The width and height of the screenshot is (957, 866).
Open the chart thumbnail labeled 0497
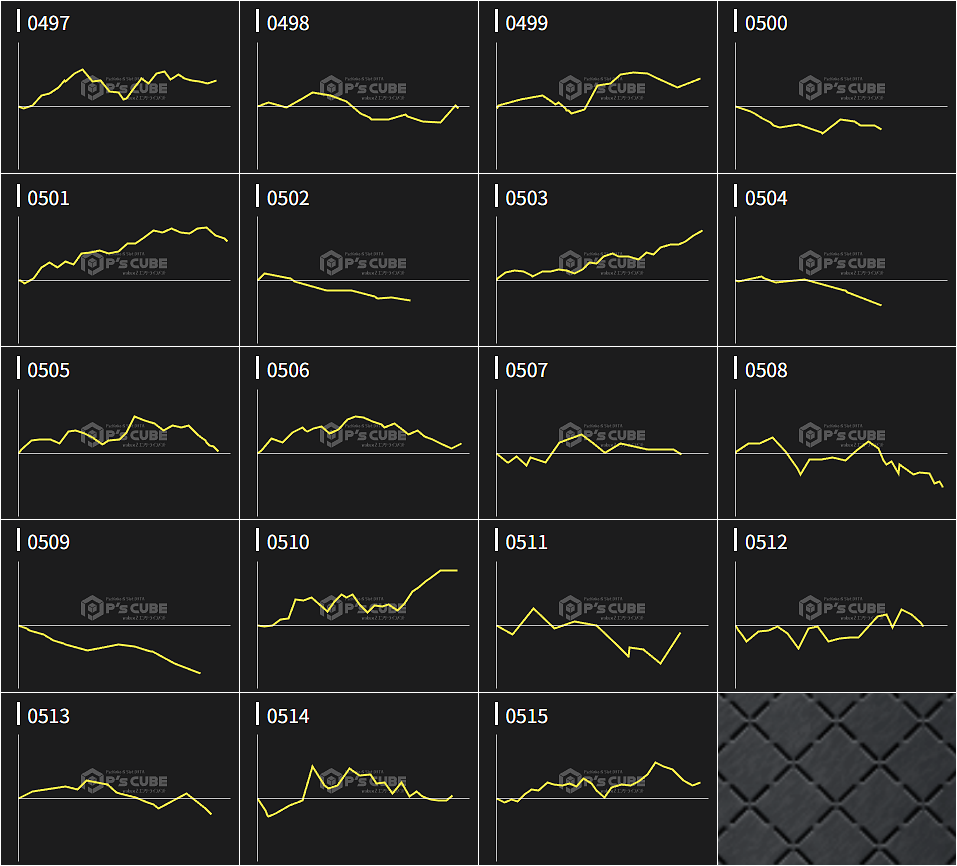coord(120,88)
